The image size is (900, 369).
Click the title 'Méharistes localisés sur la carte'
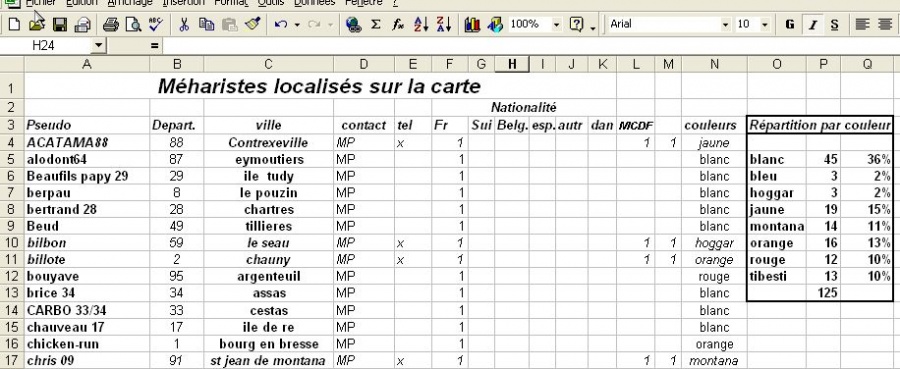coord(319,86)
